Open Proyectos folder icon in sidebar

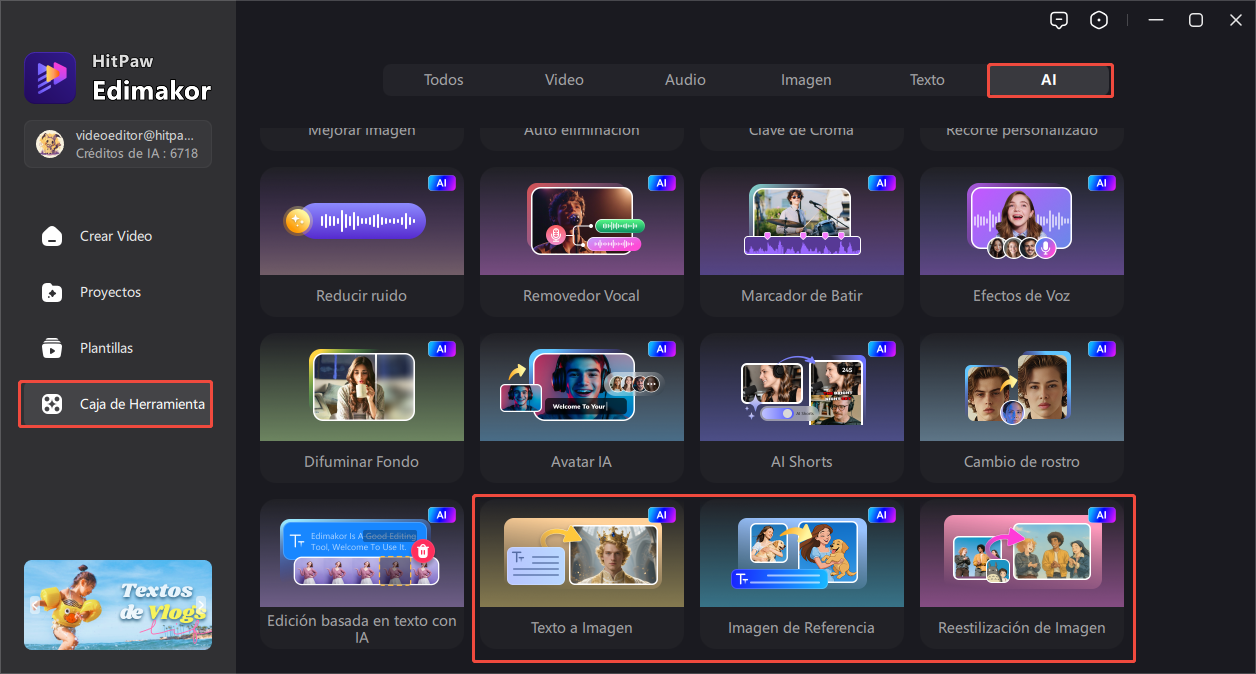[51, 292]
